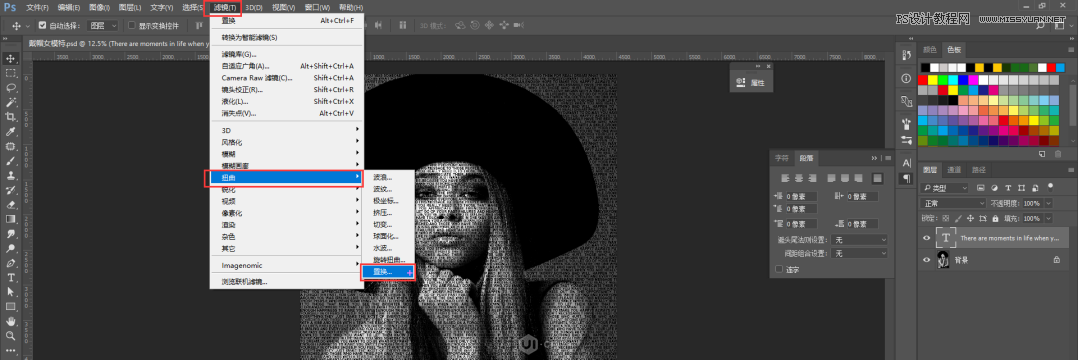Open 避头尾法则设置 dropdown
This screenshot has width=1078, height=360.
(859, 240)
